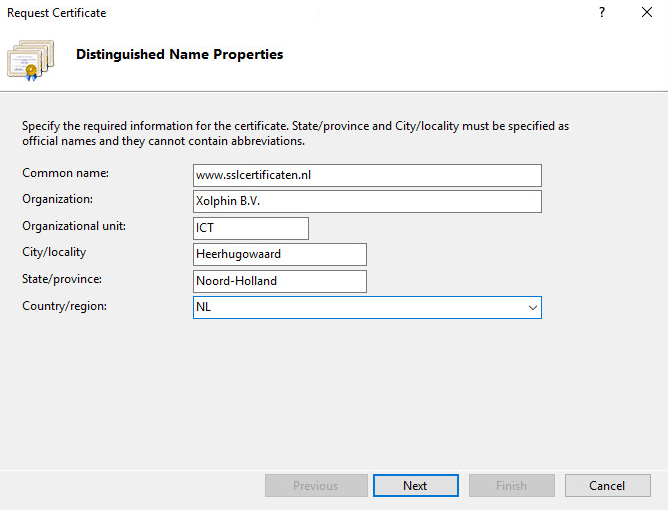Cancel the certificate request

[x=607, y=486]
